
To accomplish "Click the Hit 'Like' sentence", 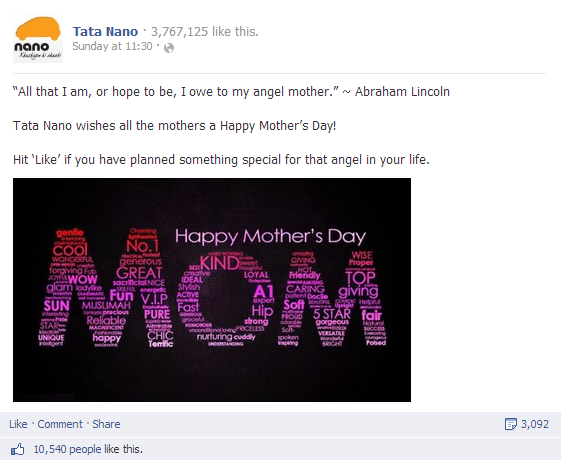I will 221,160.
